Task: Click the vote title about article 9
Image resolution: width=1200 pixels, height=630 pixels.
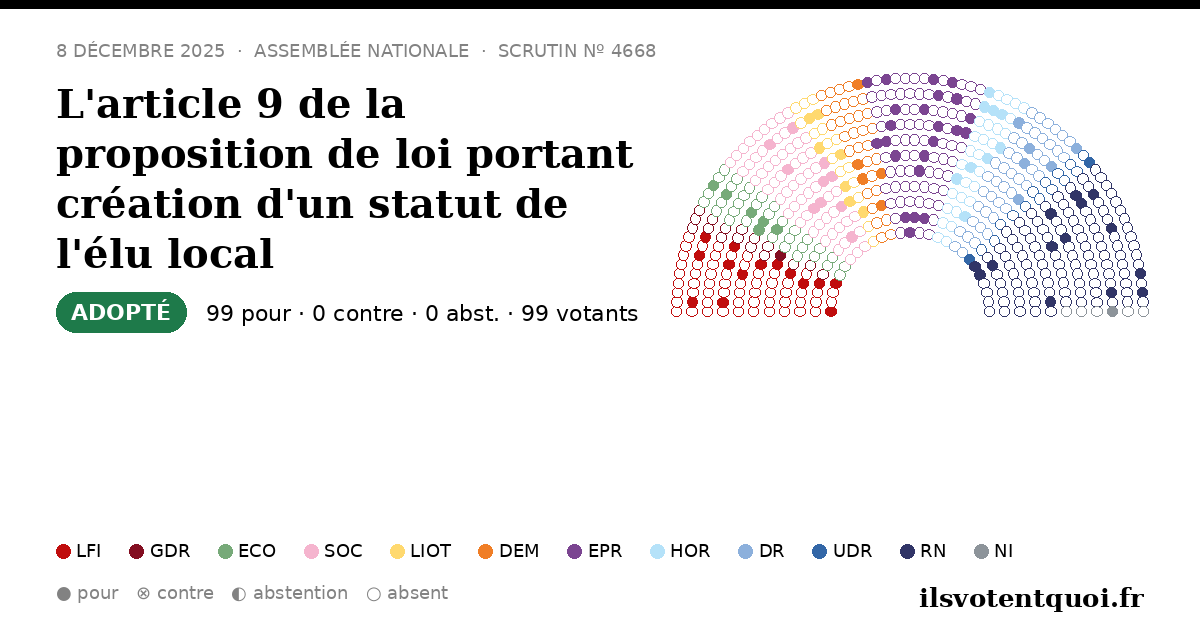Action: [x=345, y=179]
